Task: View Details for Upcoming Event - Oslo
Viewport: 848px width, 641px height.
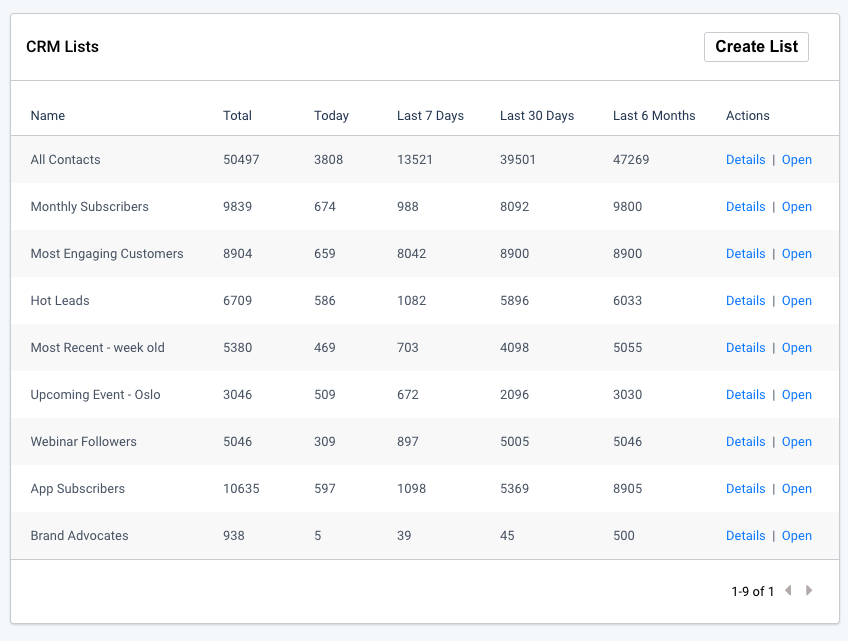Action: [745, 394]
